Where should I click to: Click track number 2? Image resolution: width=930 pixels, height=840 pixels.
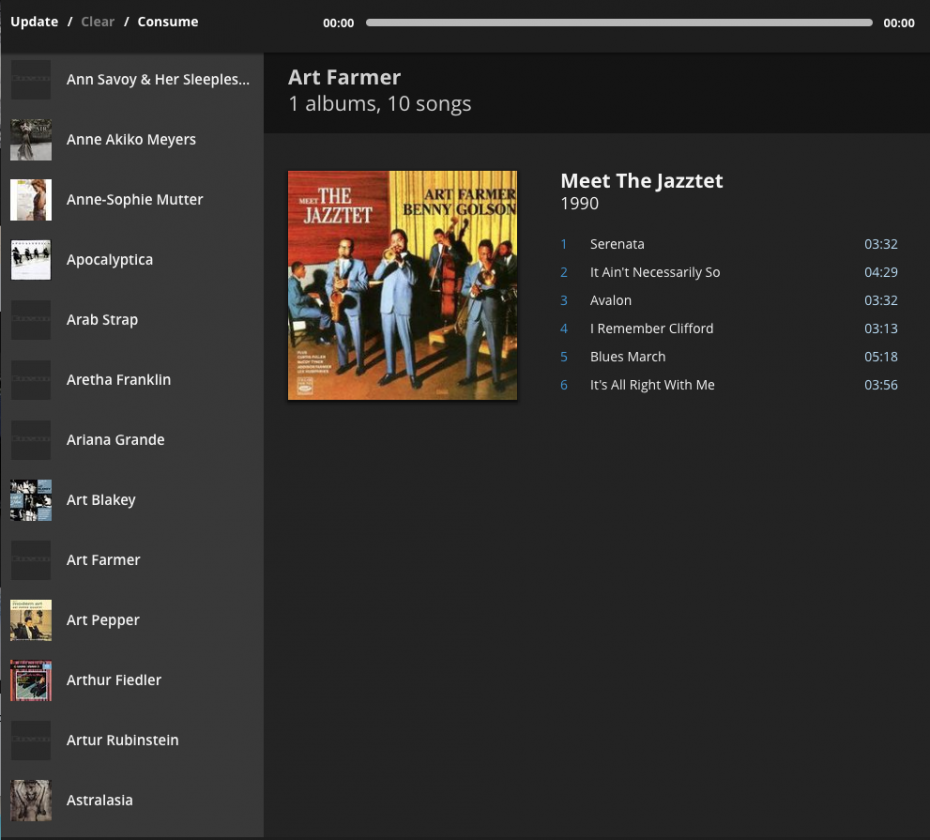pos(563,272)
